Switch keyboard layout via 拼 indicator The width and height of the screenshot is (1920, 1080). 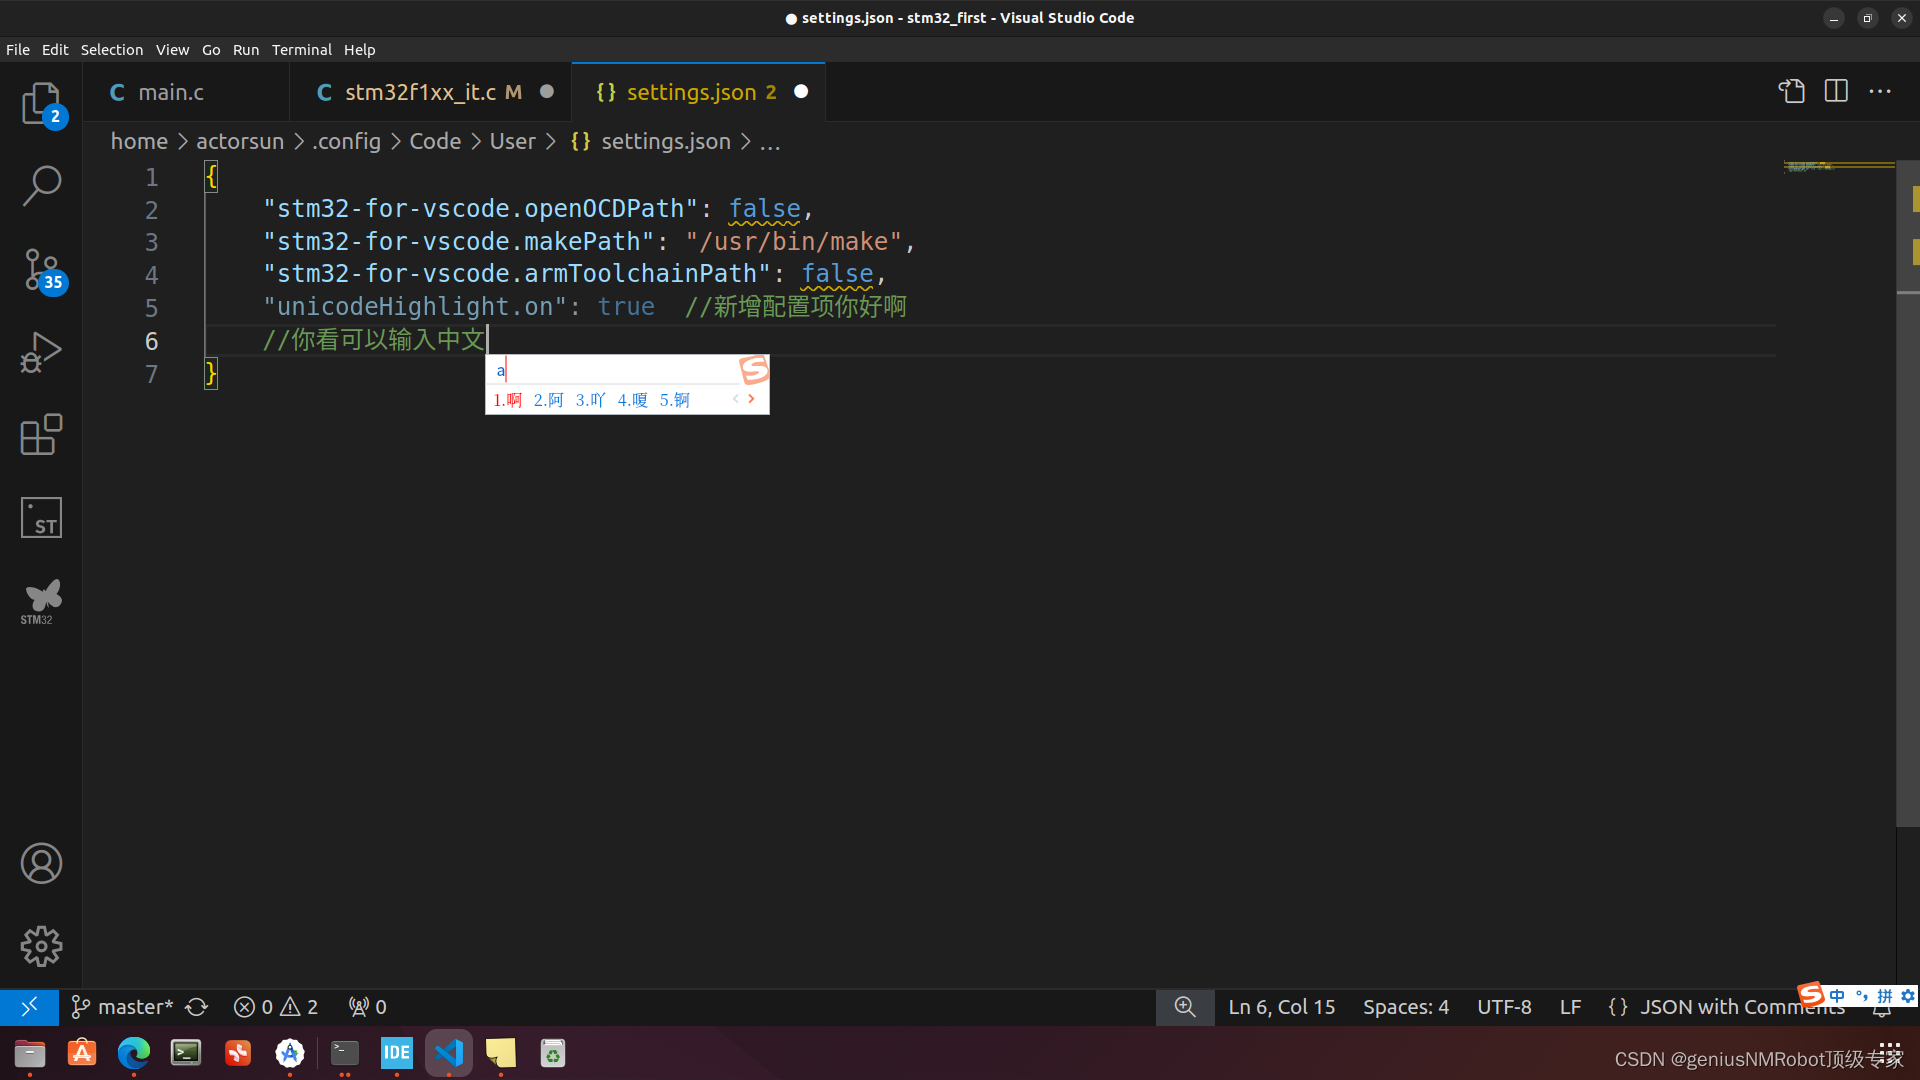[x=1884, y=996]
